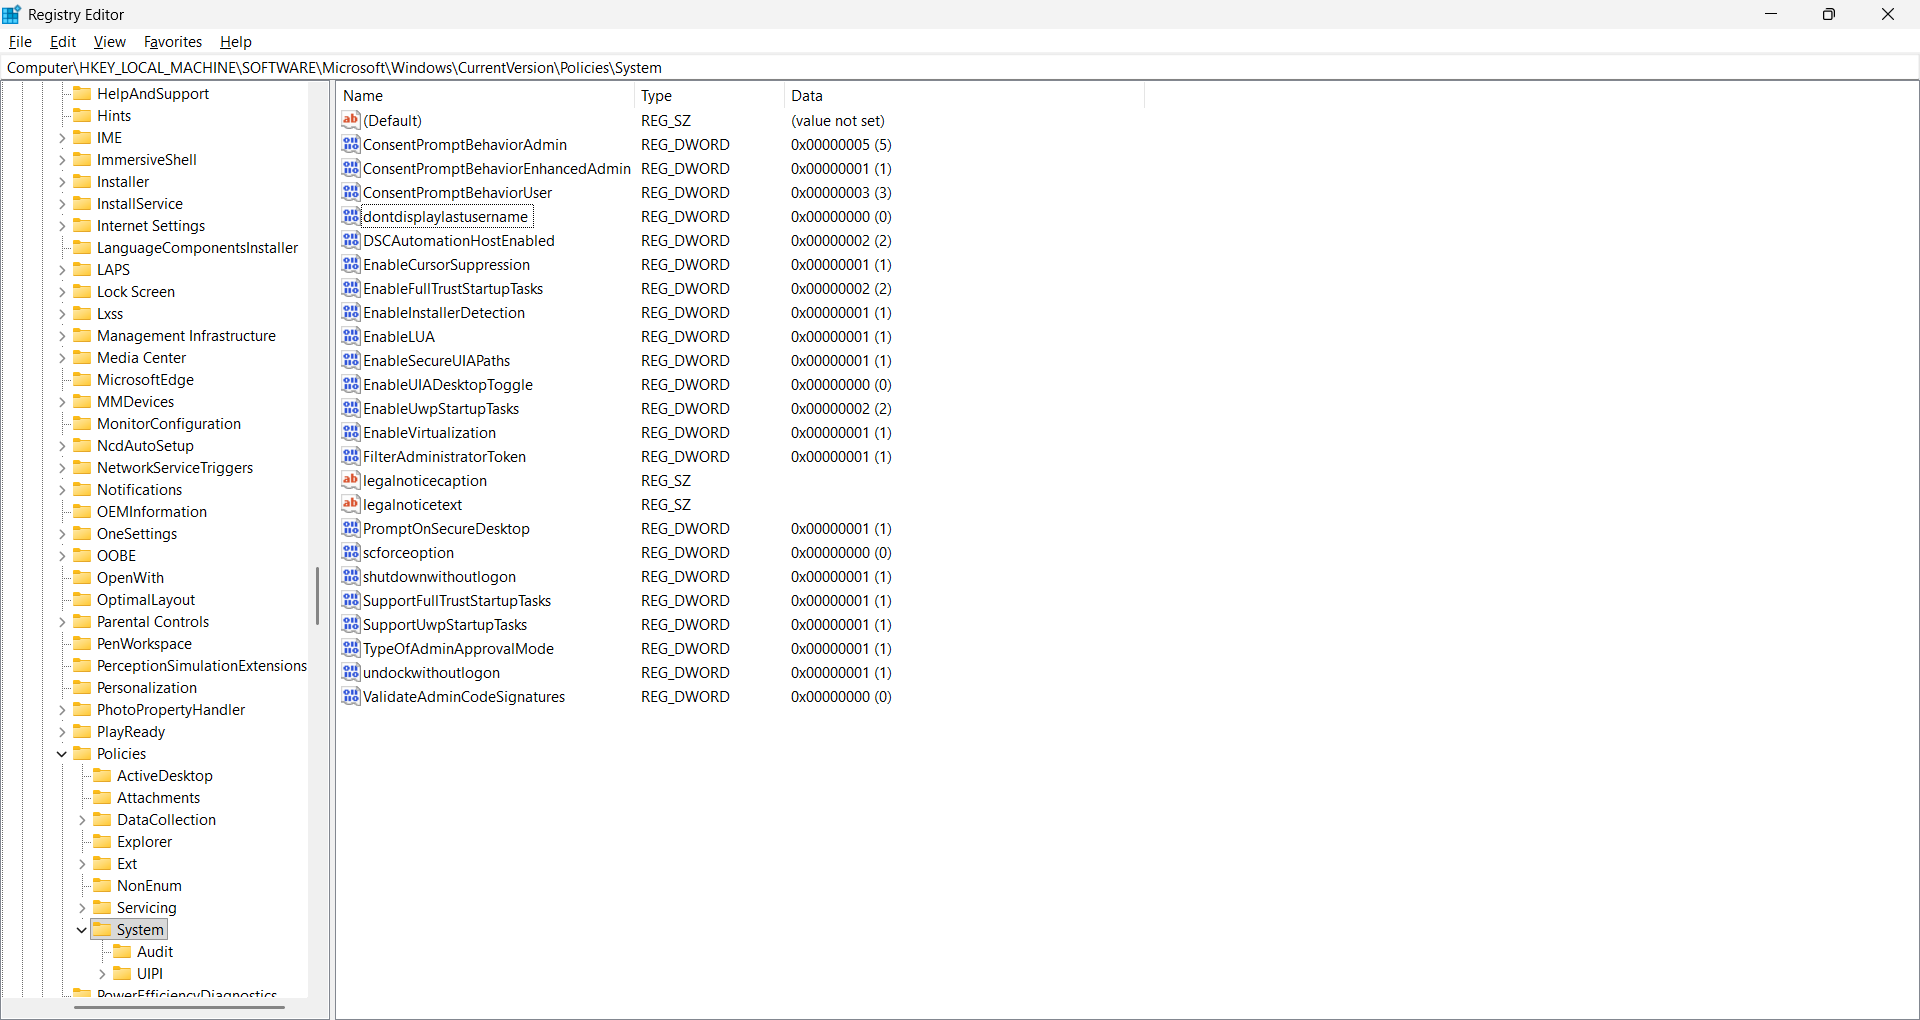Expand the Lock Screen key
This screenshot has width=1920, height=1020.
click(x=63, y=291)
